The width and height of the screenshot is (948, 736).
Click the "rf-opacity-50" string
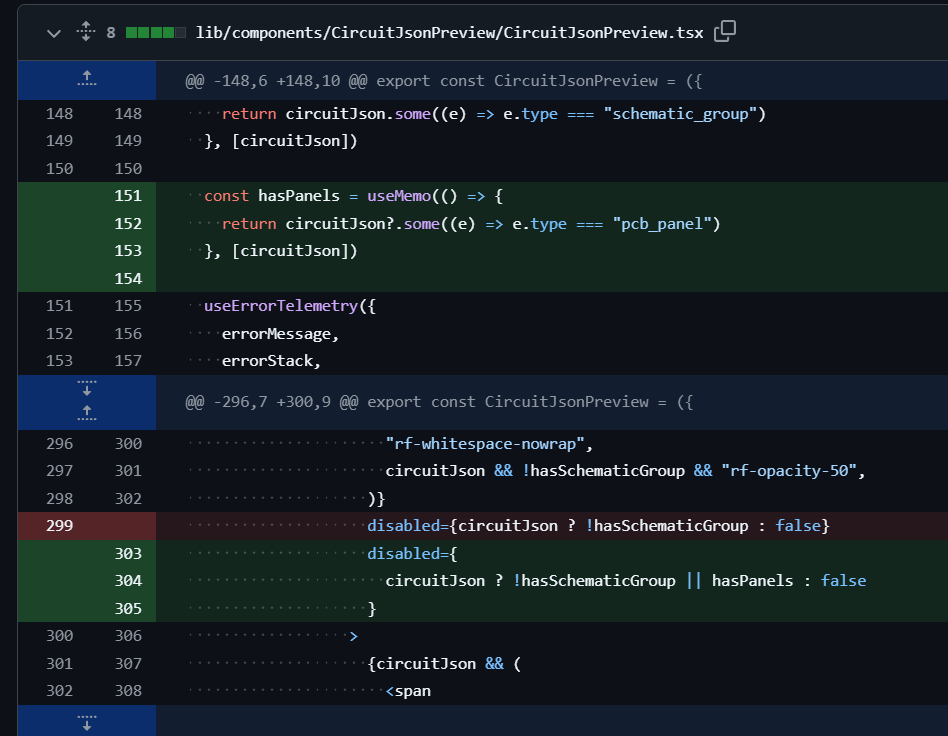tap(788, 471)
